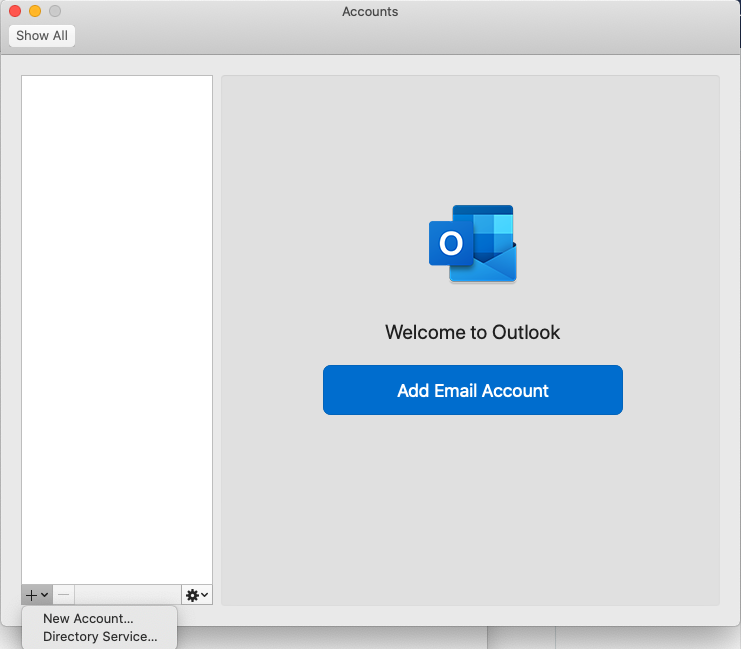The image size is (741, 649).
Task: Click the Show All button
Action: point(42,36)
